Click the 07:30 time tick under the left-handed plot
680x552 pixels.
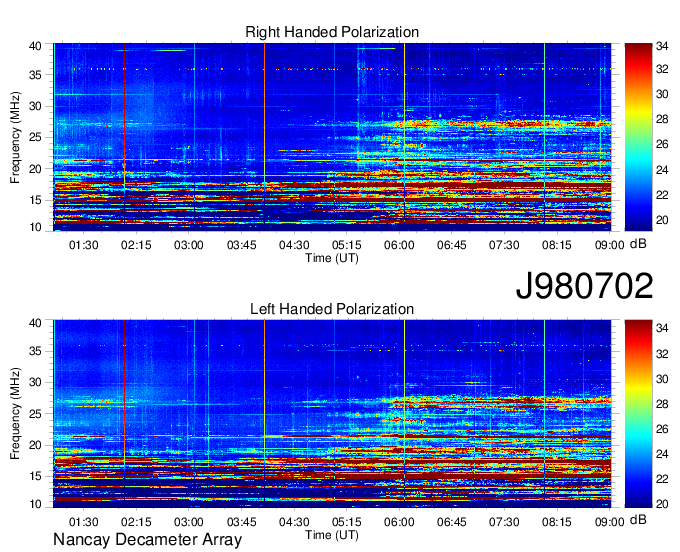click(x=504, y=522)
